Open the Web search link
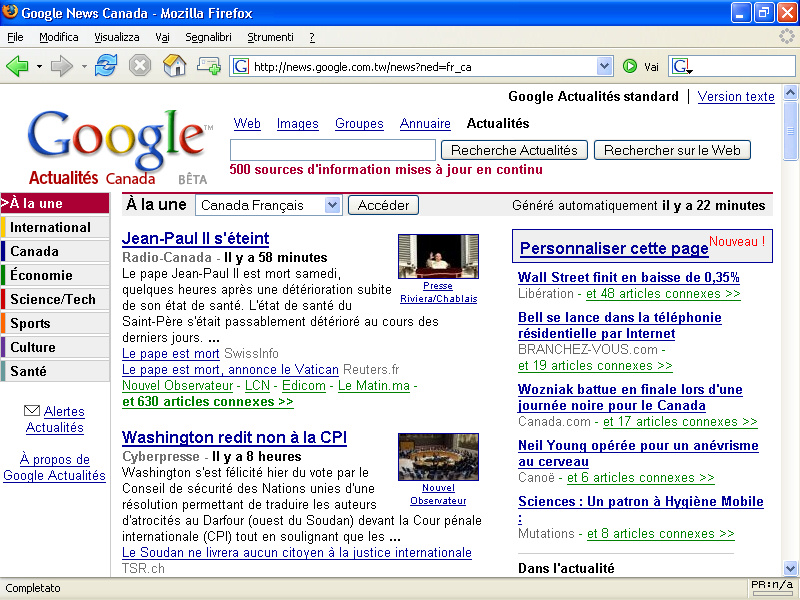 247,123
